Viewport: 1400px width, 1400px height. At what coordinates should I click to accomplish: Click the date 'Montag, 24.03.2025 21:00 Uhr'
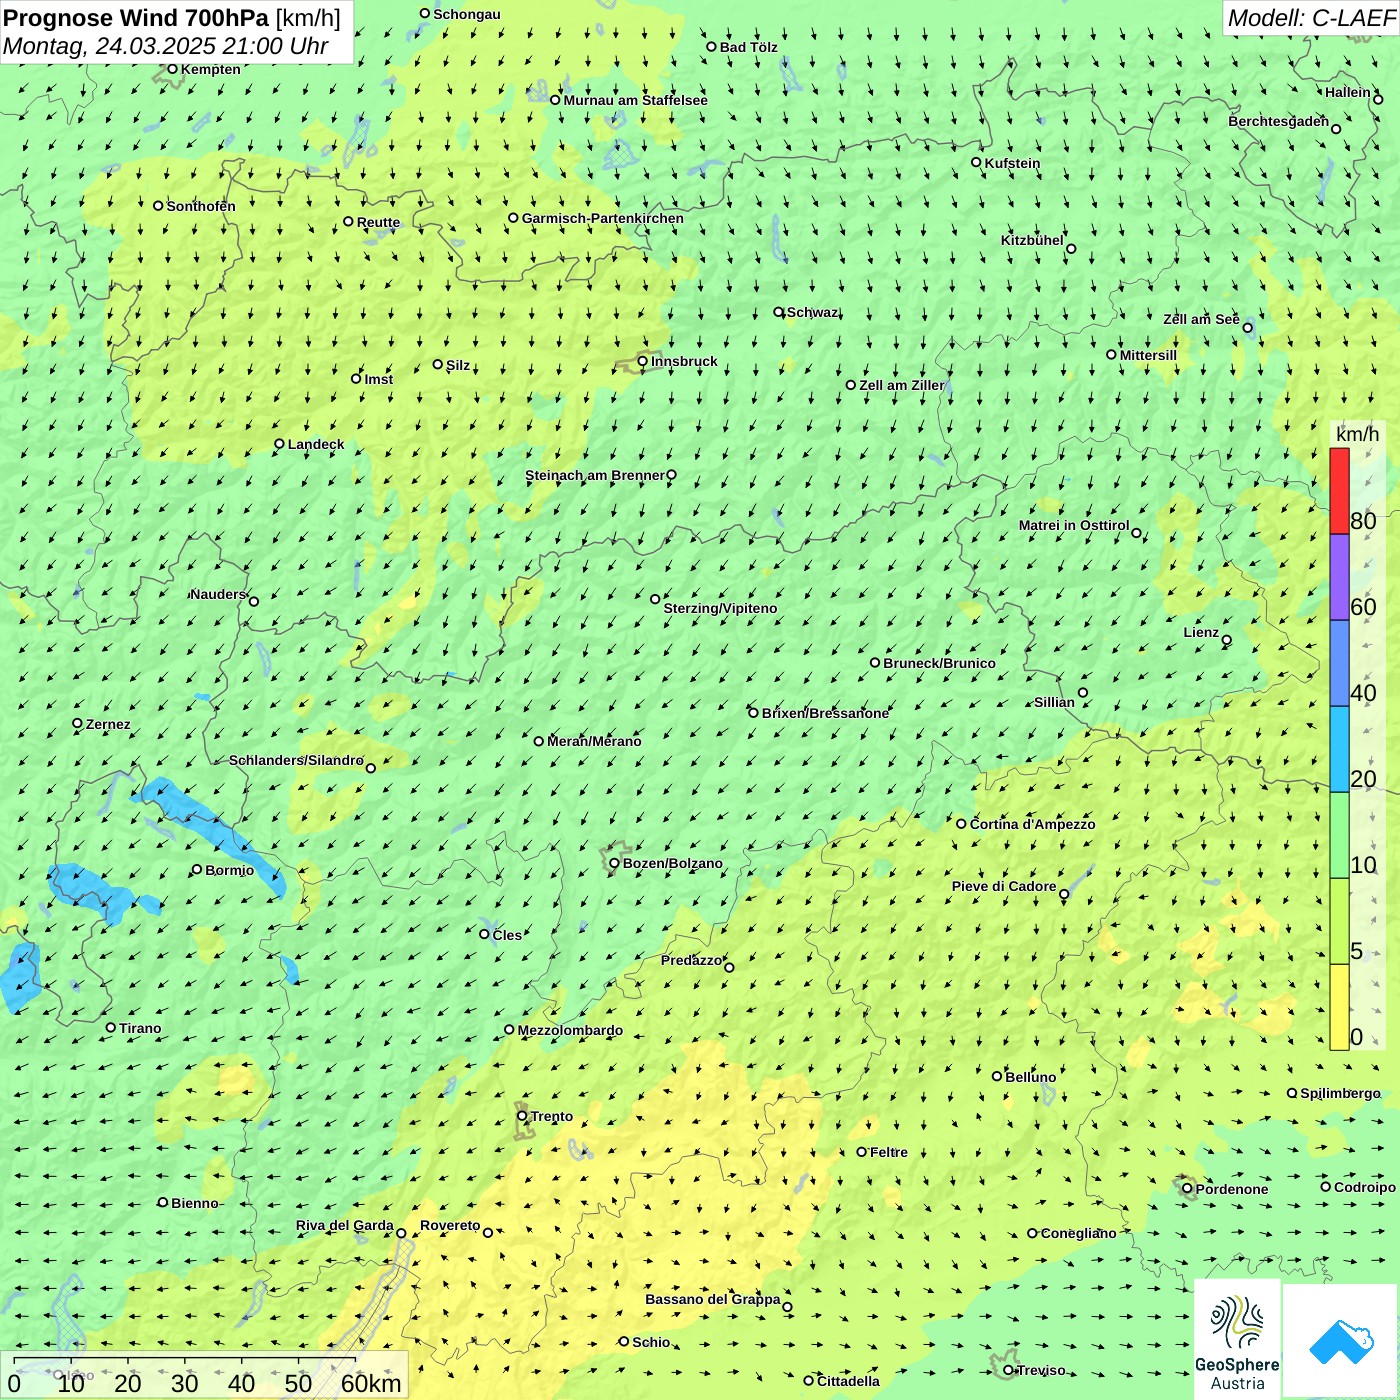166,46
